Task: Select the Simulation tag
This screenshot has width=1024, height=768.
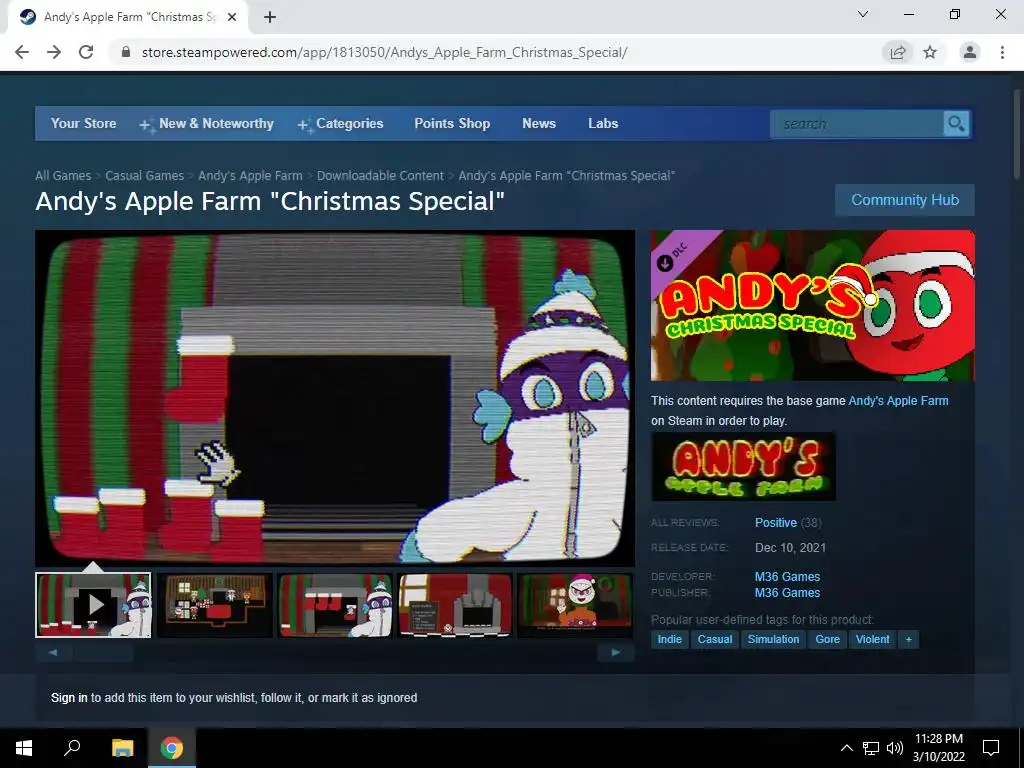Action: [773, 639]
